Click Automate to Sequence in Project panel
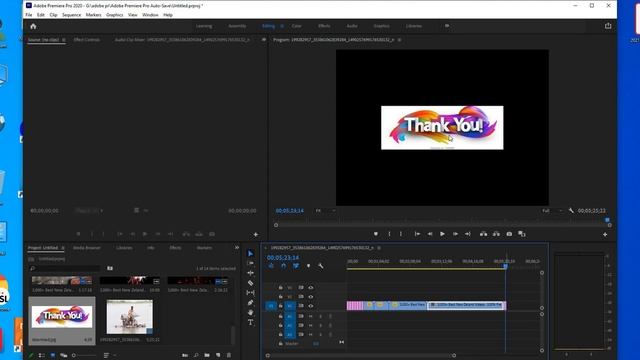The width and height of the screenshot is (640, 360). 185,355
